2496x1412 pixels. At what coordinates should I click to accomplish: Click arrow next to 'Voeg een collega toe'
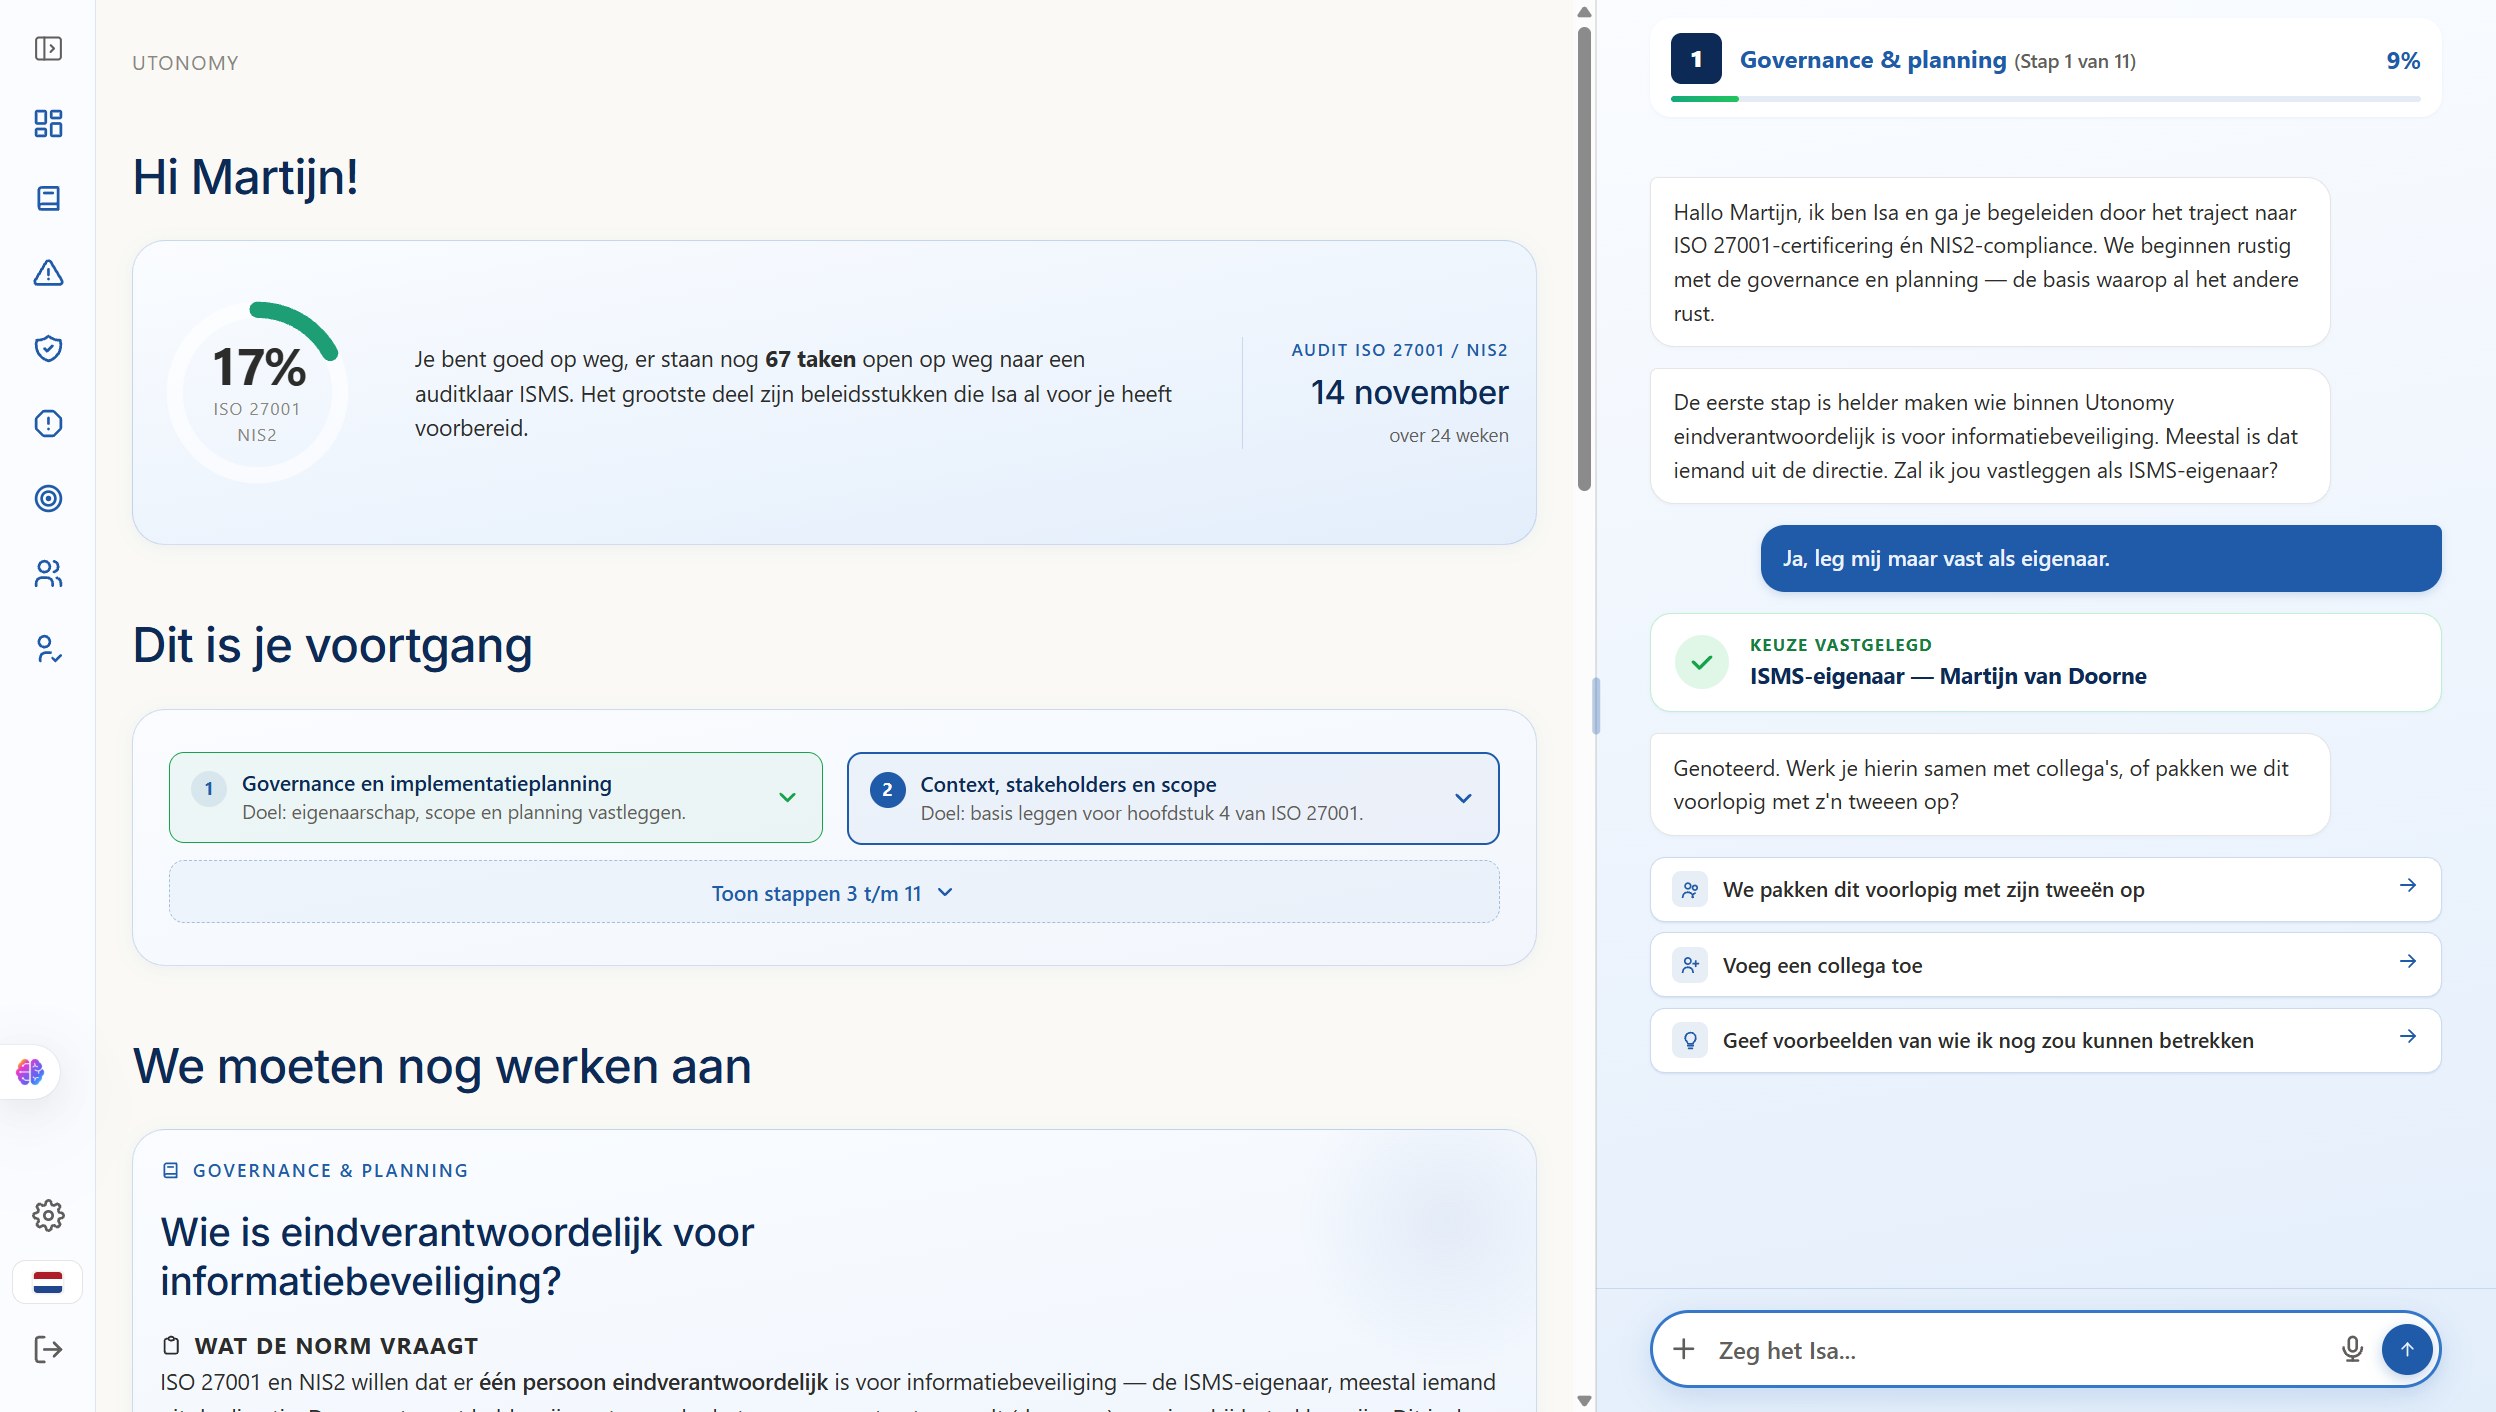pos(2408,962)
